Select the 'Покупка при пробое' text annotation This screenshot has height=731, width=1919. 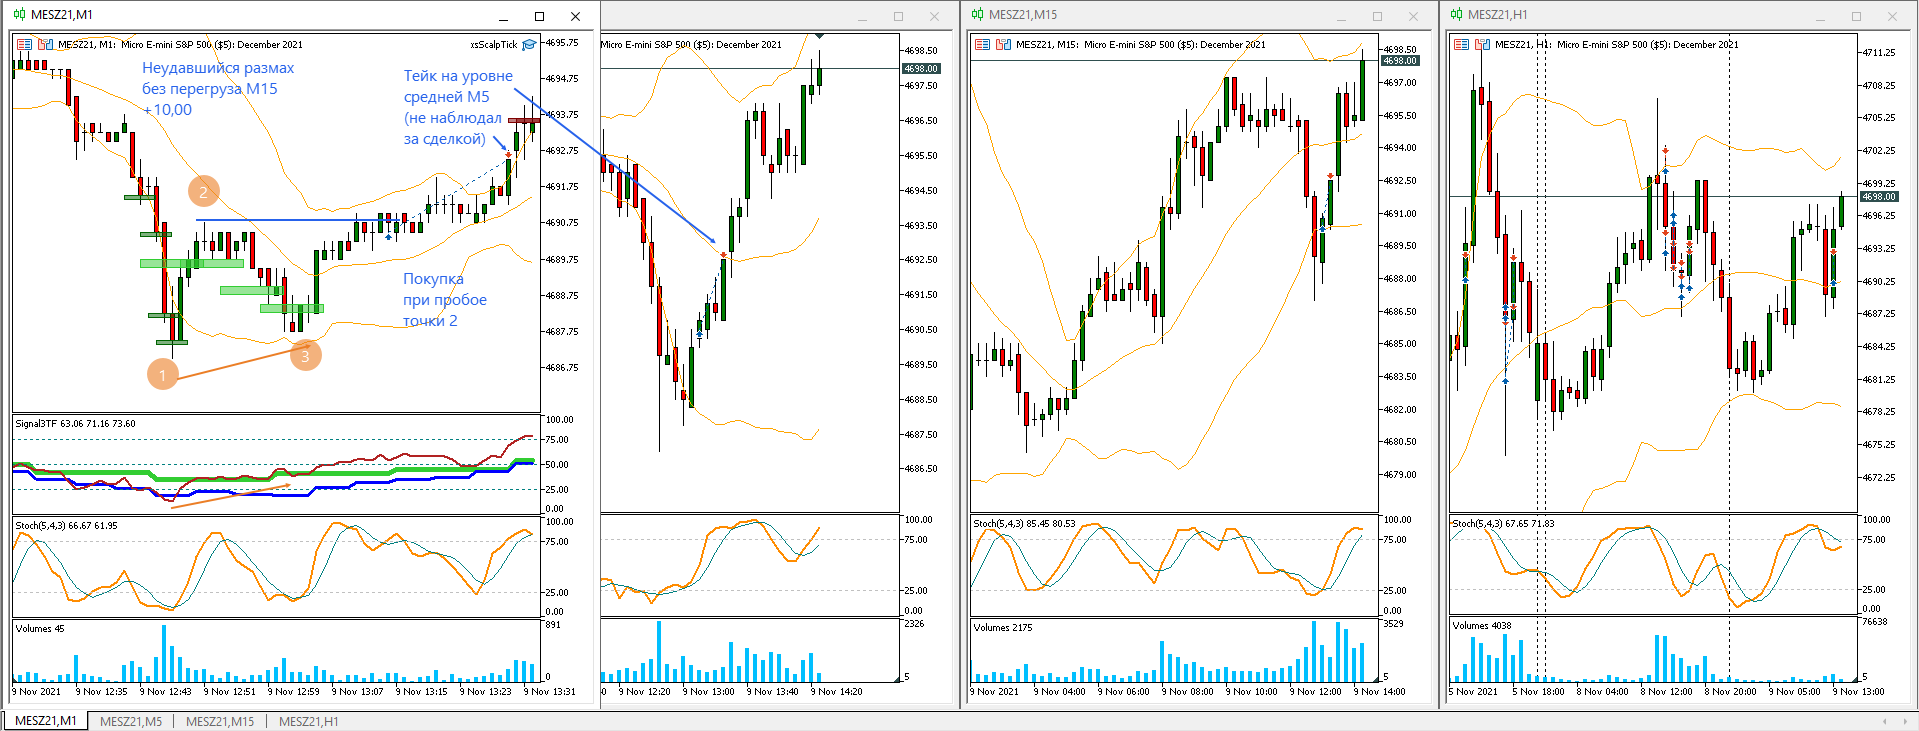[445, 289]
